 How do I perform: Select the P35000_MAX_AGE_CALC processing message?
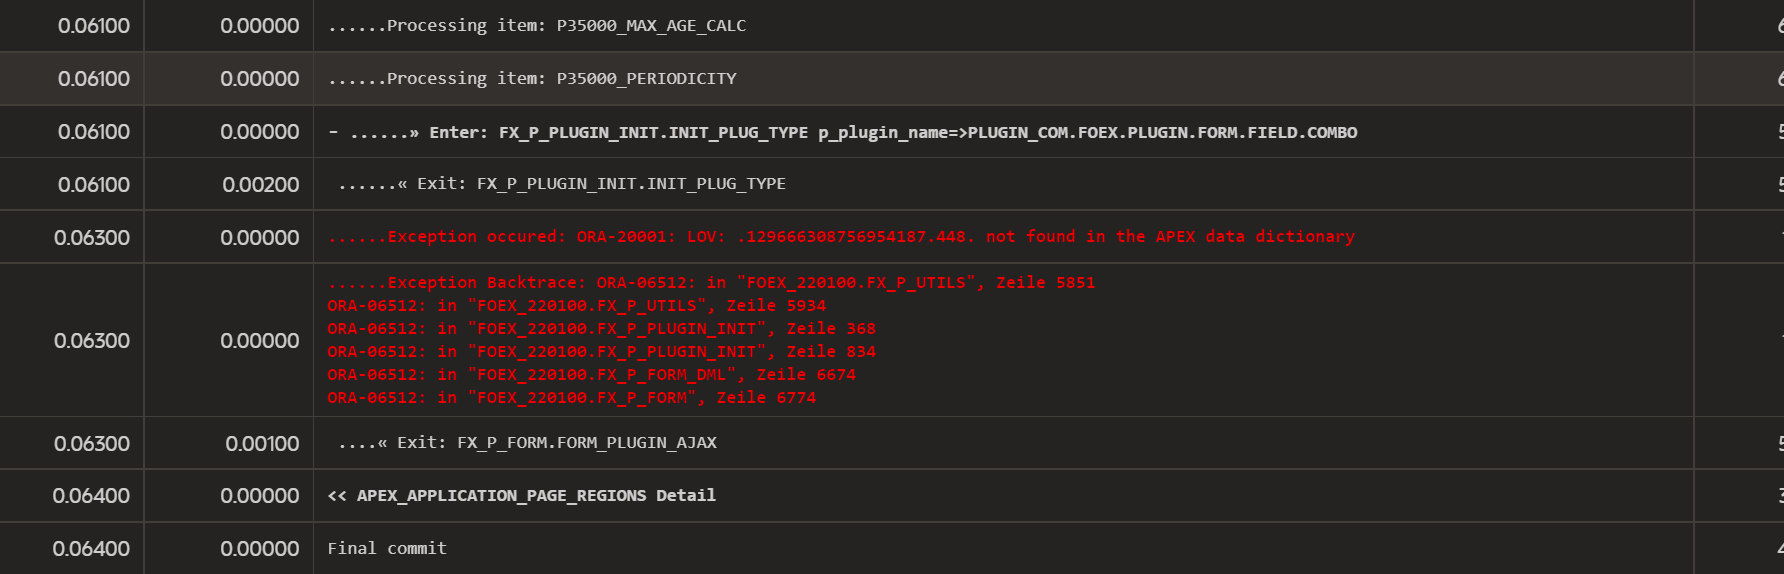click(537, 26)
